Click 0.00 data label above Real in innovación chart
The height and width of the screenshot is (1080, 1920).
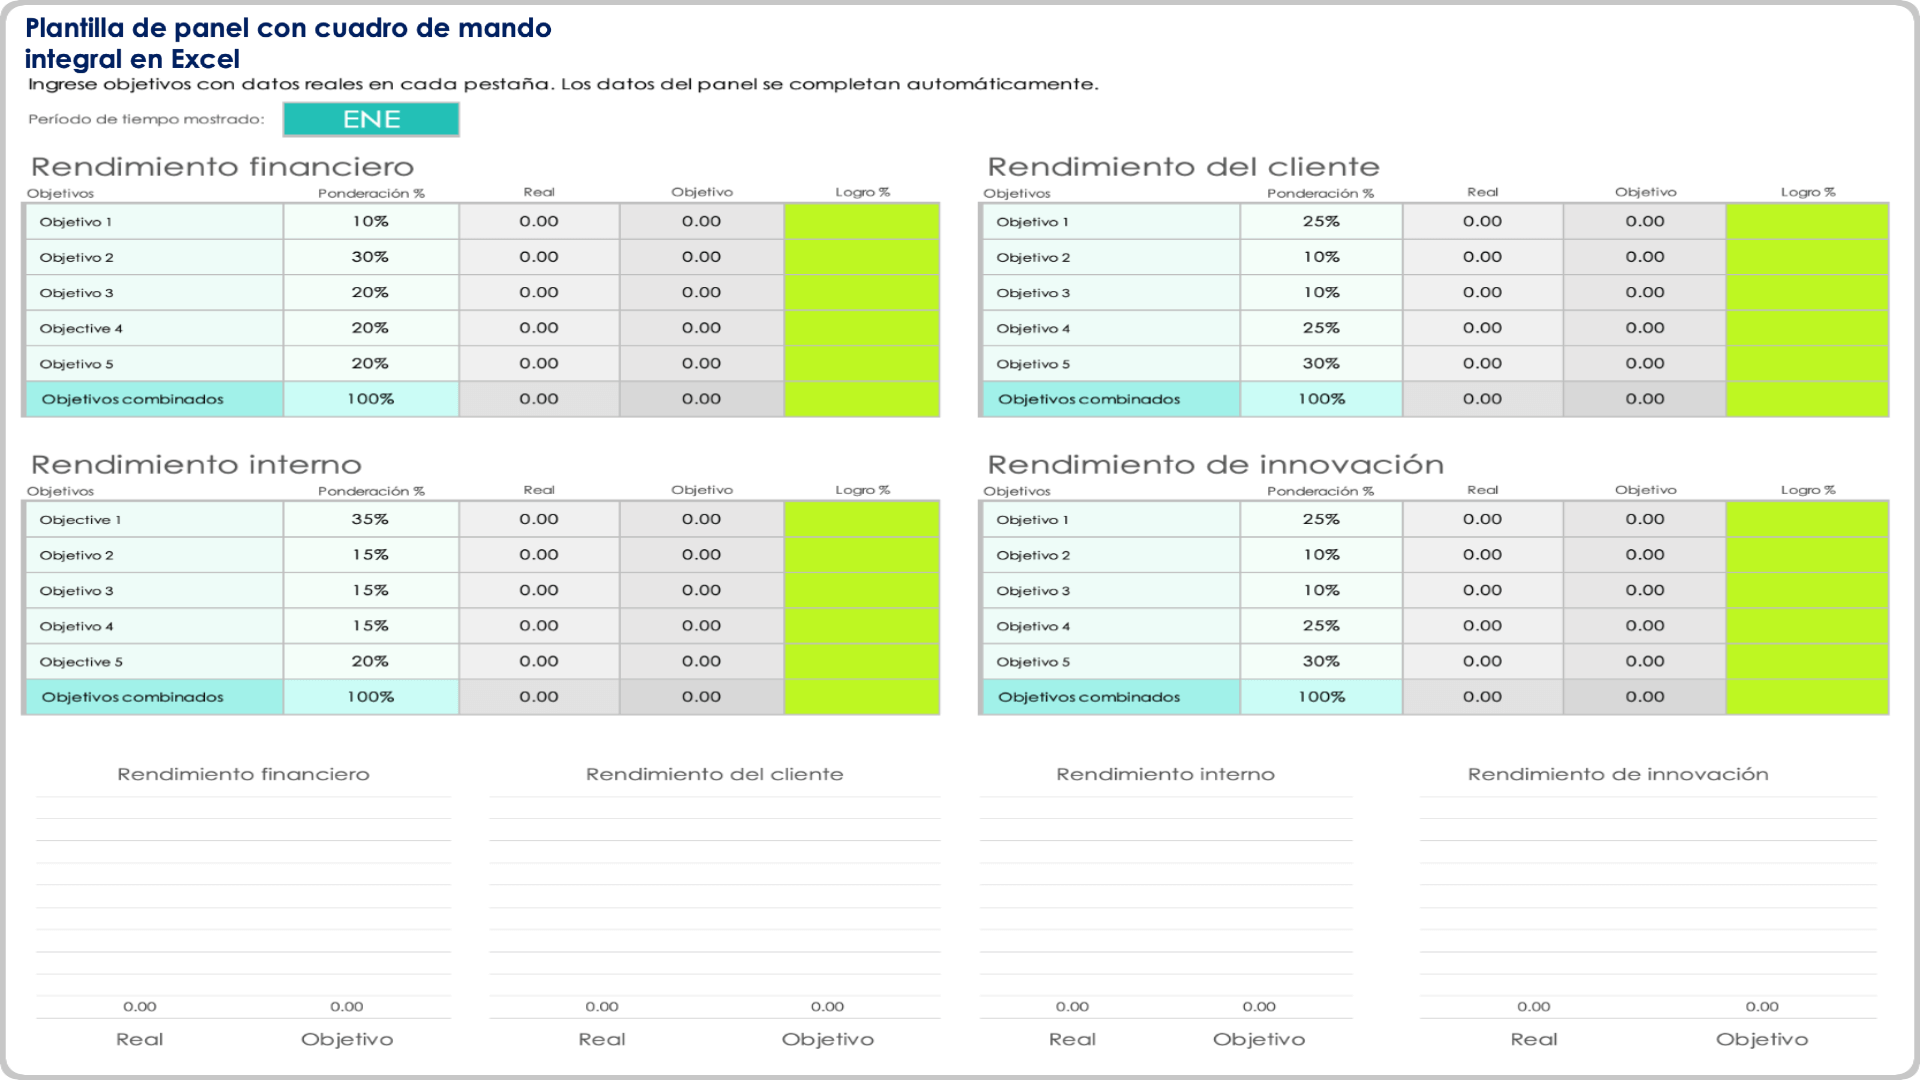(1533, 1007)
